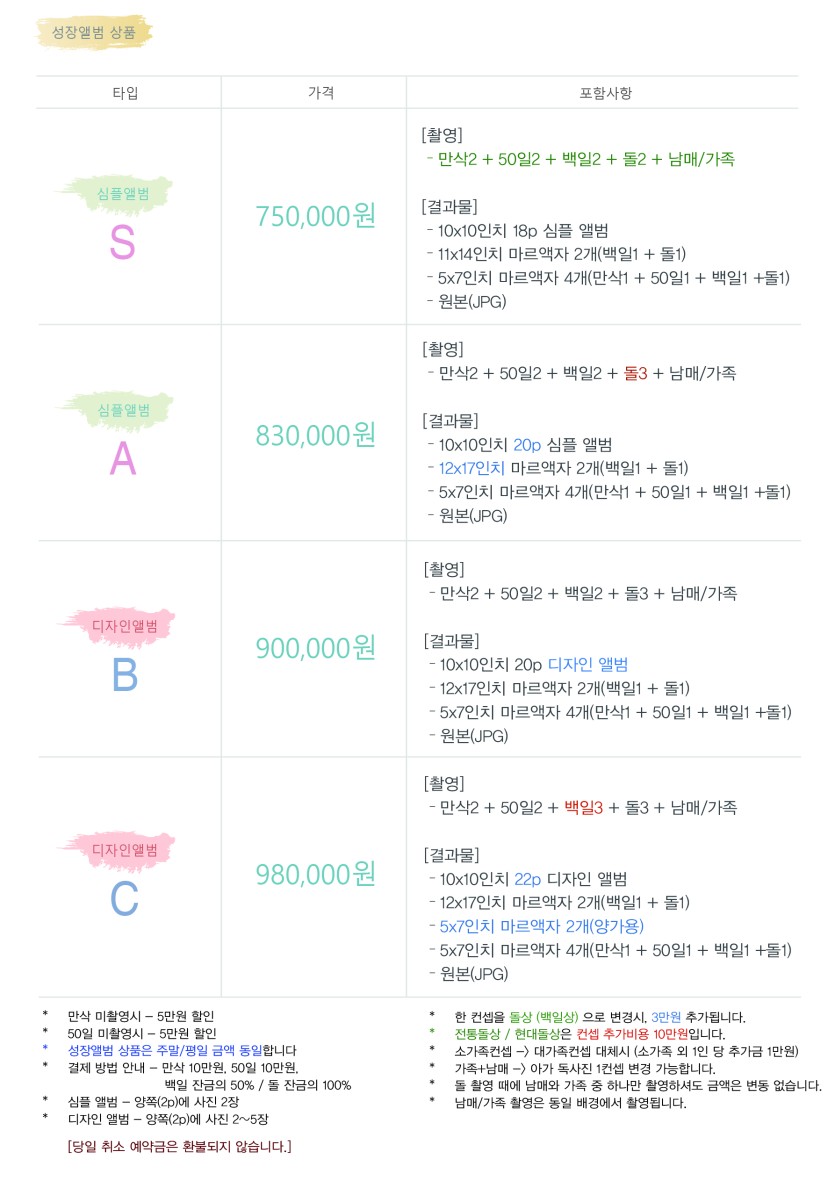The width and height of the screenshot is (835, 1181).
Task: Select the blue B design album letter
Action: (x=125, y=674)
